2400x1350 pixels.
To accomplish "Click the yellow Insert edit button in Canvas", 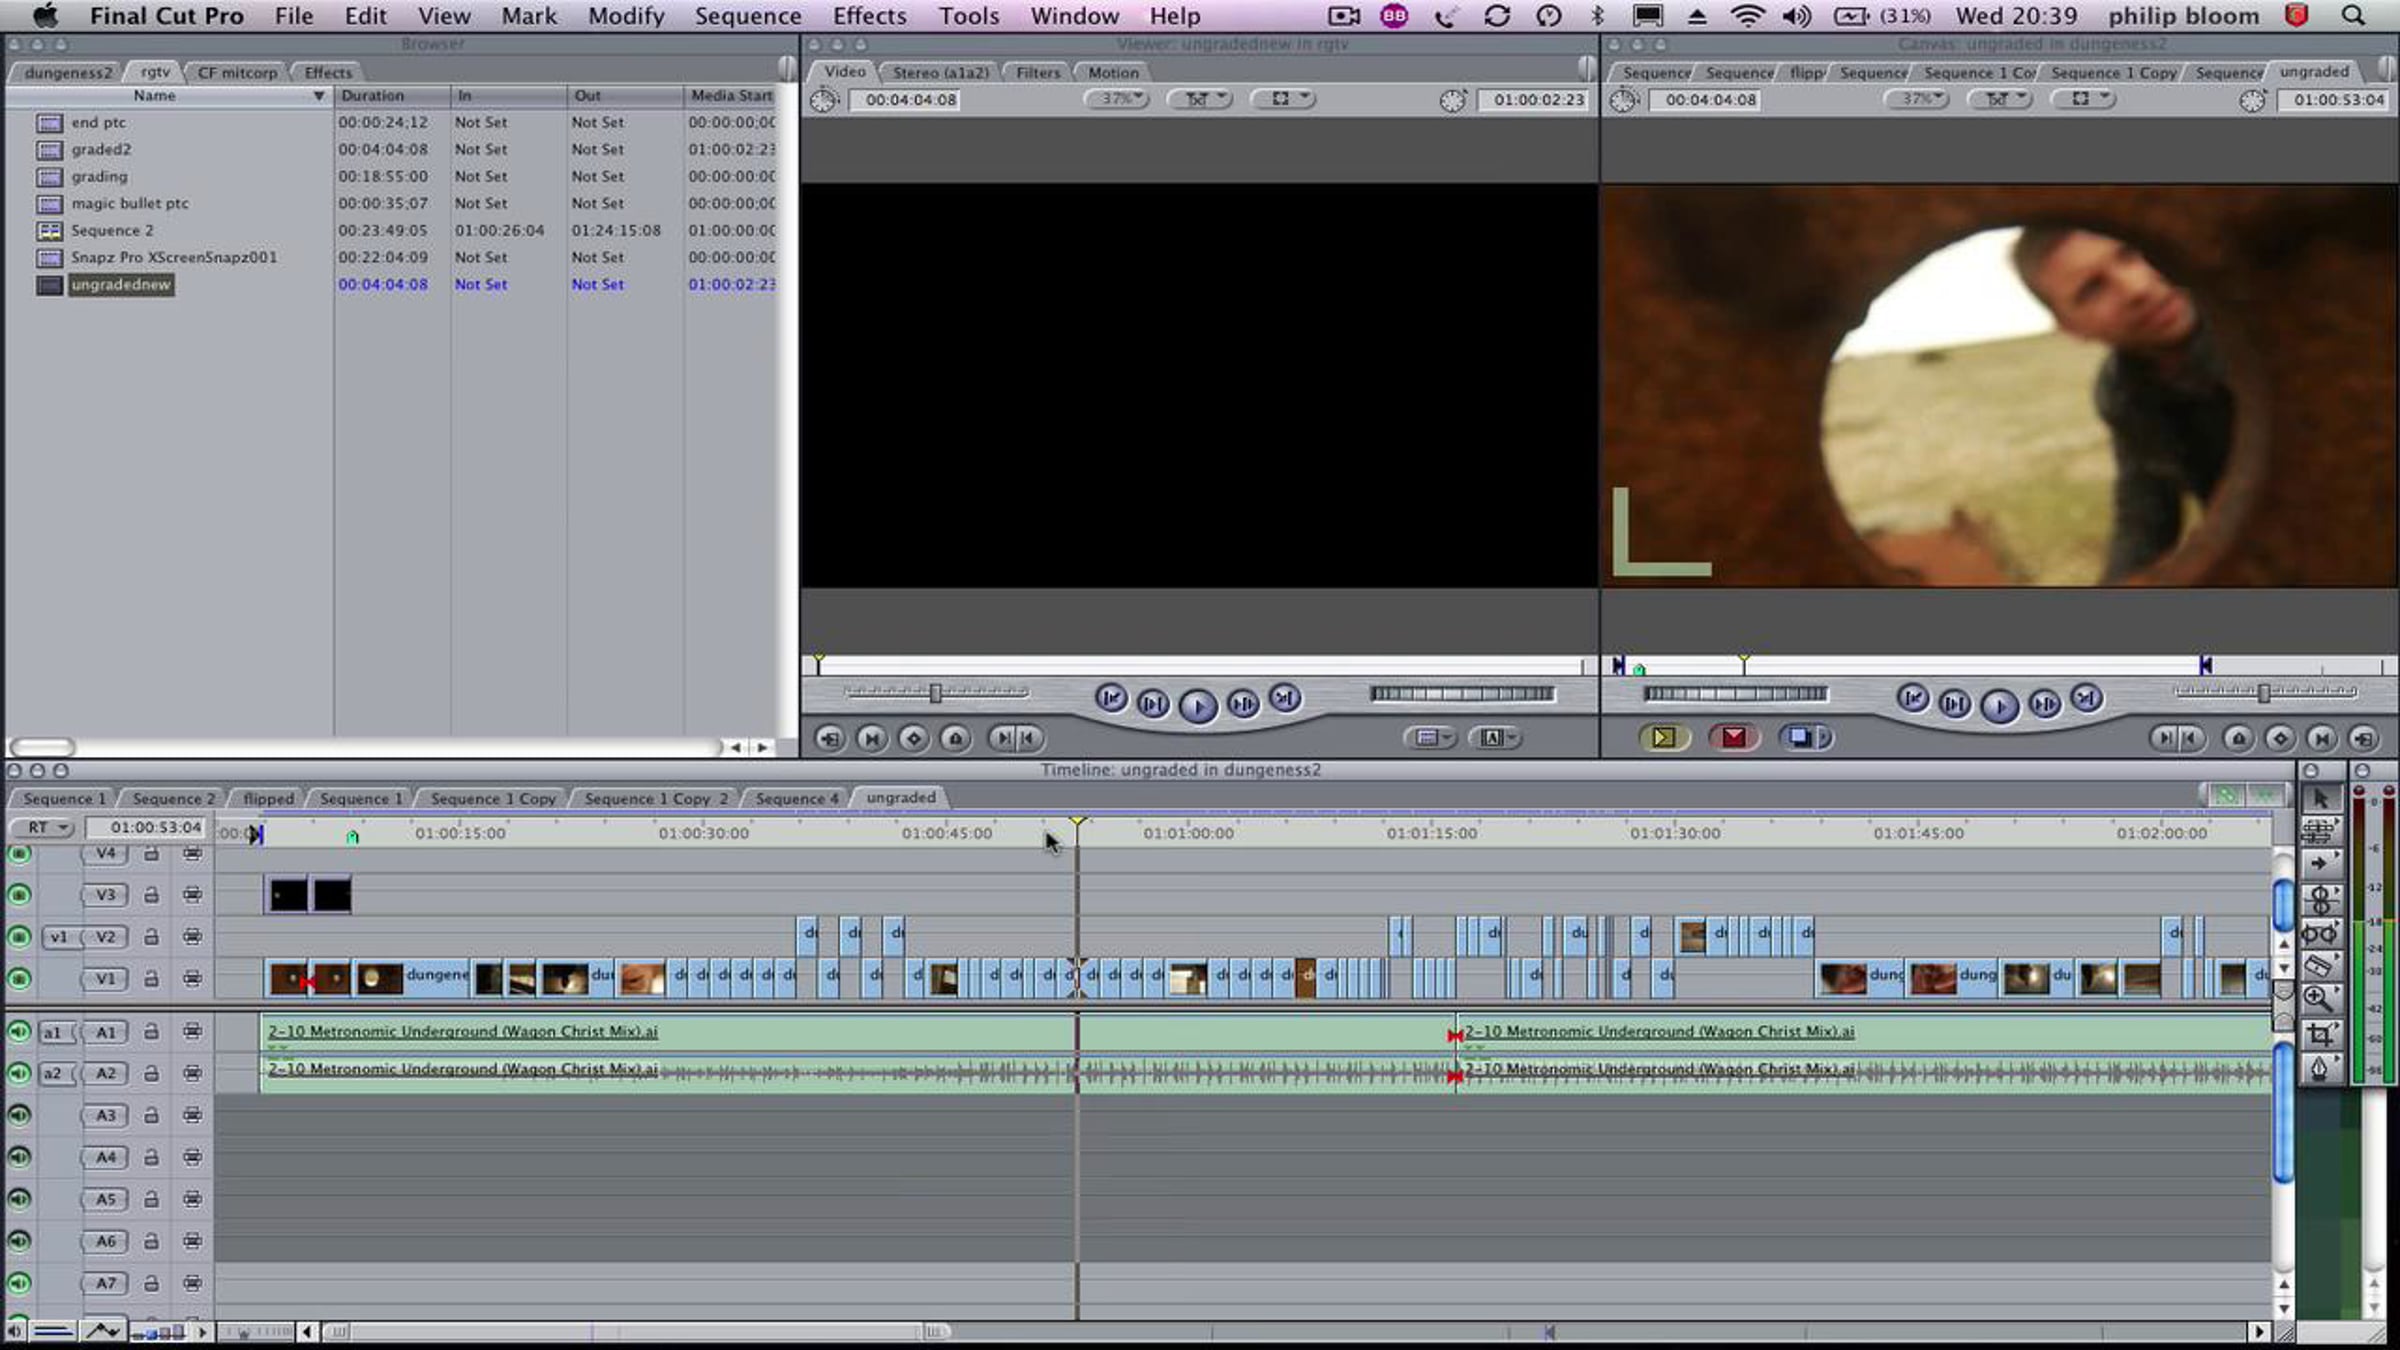I will [1664, 738].
